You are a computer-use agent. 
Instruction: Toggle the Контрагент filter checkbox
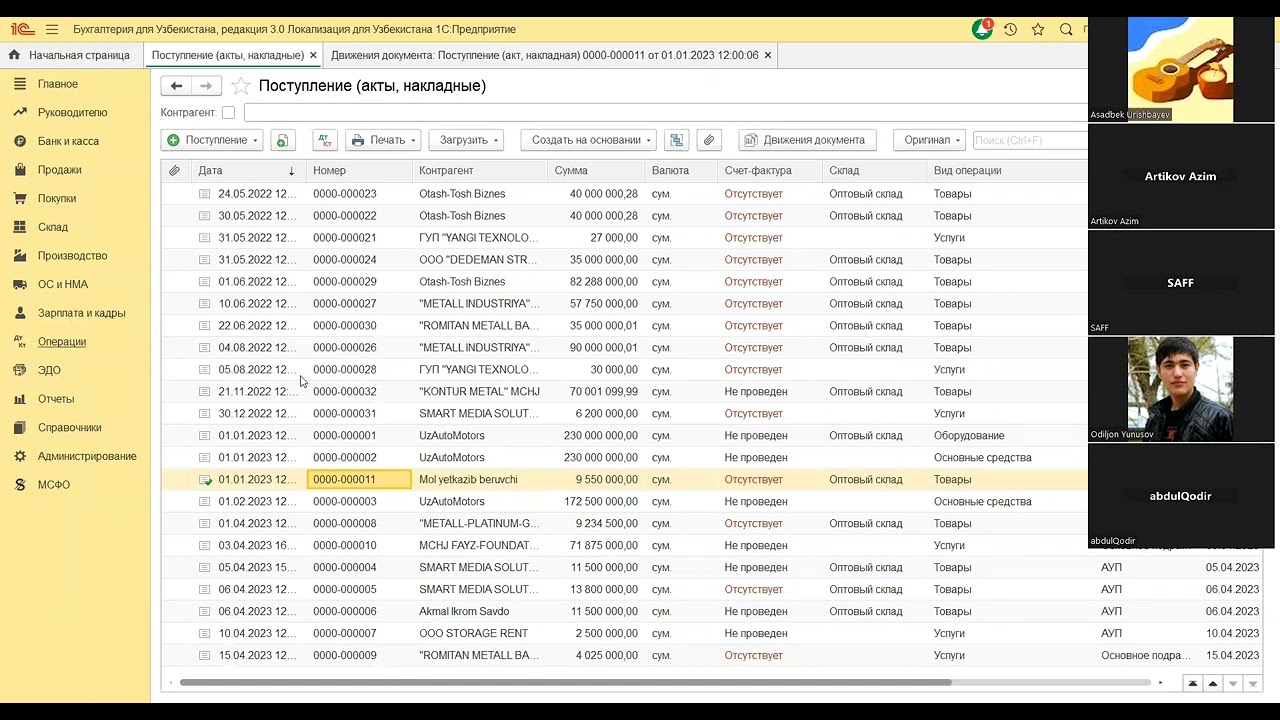click(x=228, y=113)
